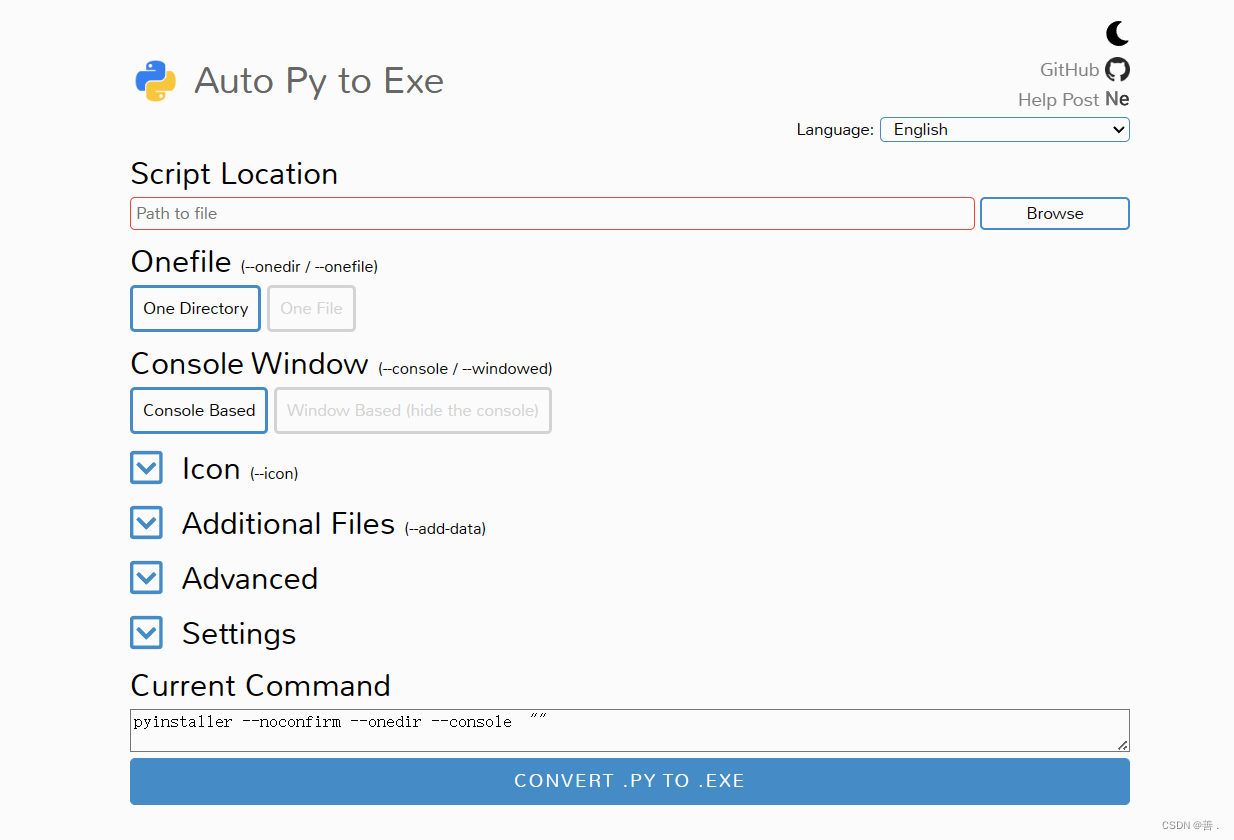Click the Onefile heading text
The width and height of the screenshot is (1234, 840).
coord(181,262)
